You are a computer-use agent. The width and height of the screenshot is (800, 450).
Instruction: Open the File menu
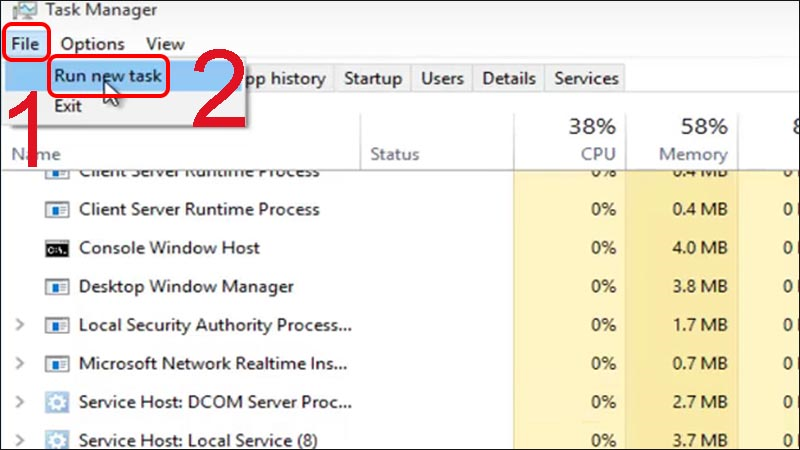click(x=25, y=44)
